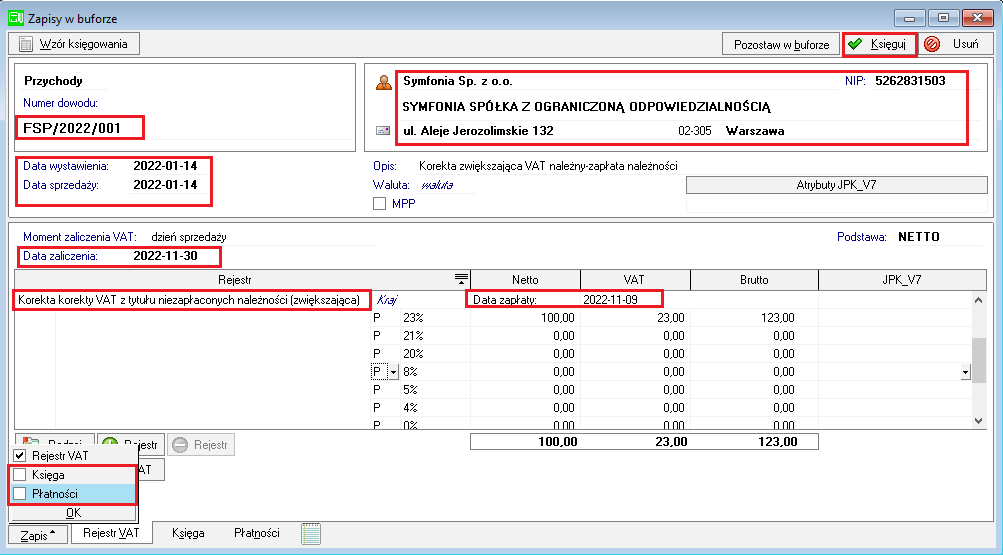This screenshot has width=1003, height=555.
Task: Switch to the Księga bottom tab
Action: (x=188, y=533)
